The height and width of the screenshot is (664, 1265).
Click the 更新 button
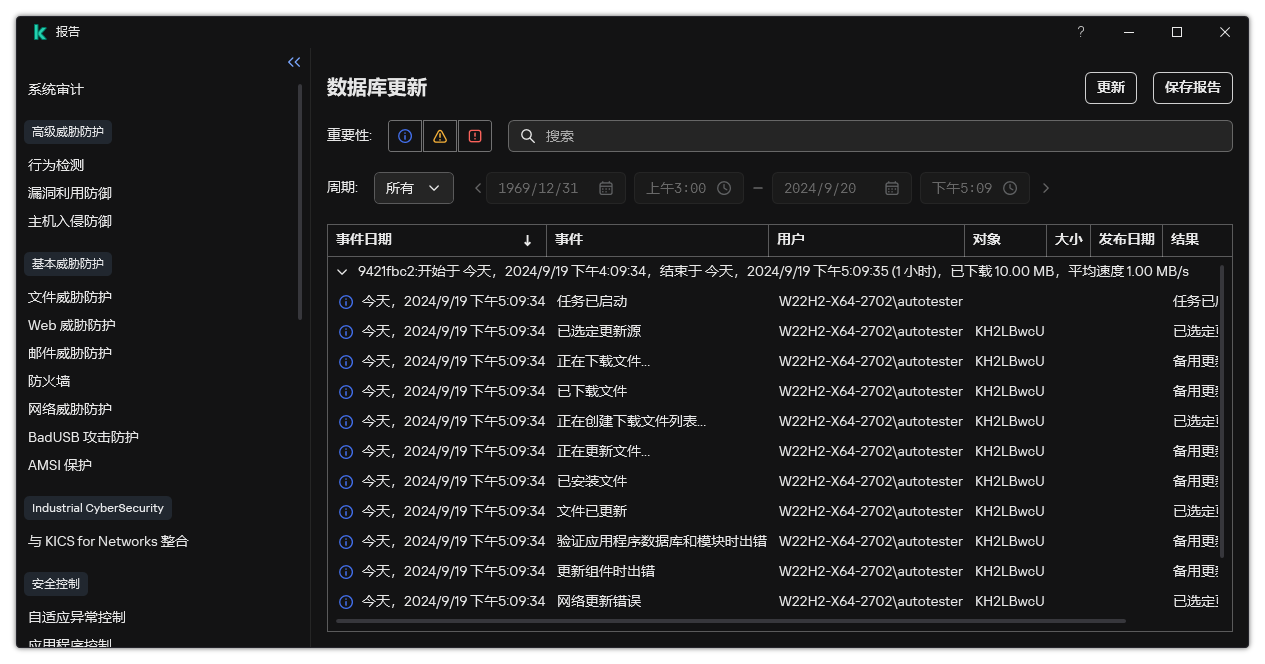1110,87
